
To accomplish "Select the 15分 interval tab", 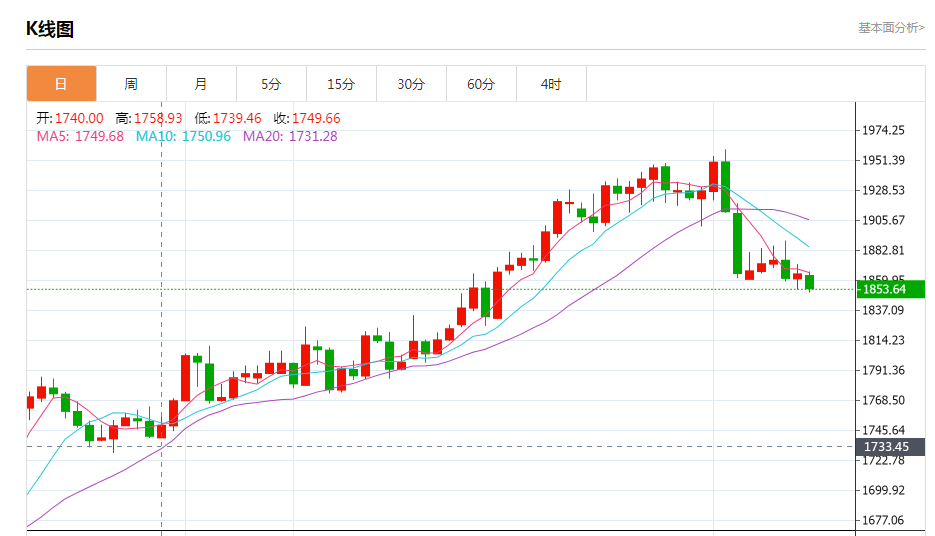I will pos(341,84).
